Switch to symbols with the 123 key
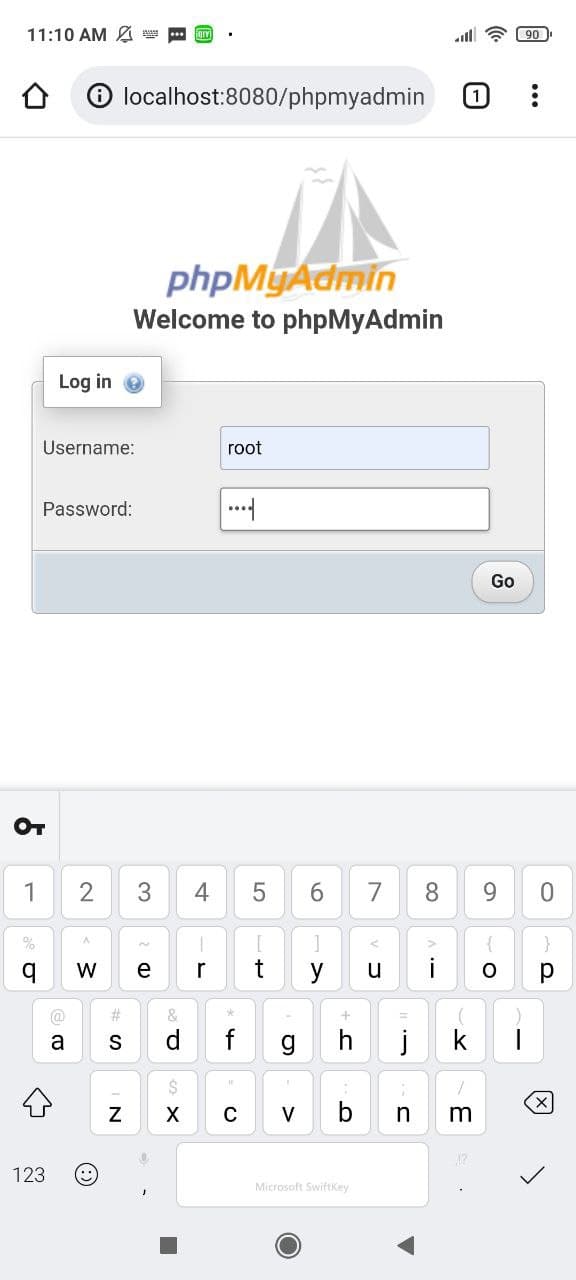 coord(29,1175)
